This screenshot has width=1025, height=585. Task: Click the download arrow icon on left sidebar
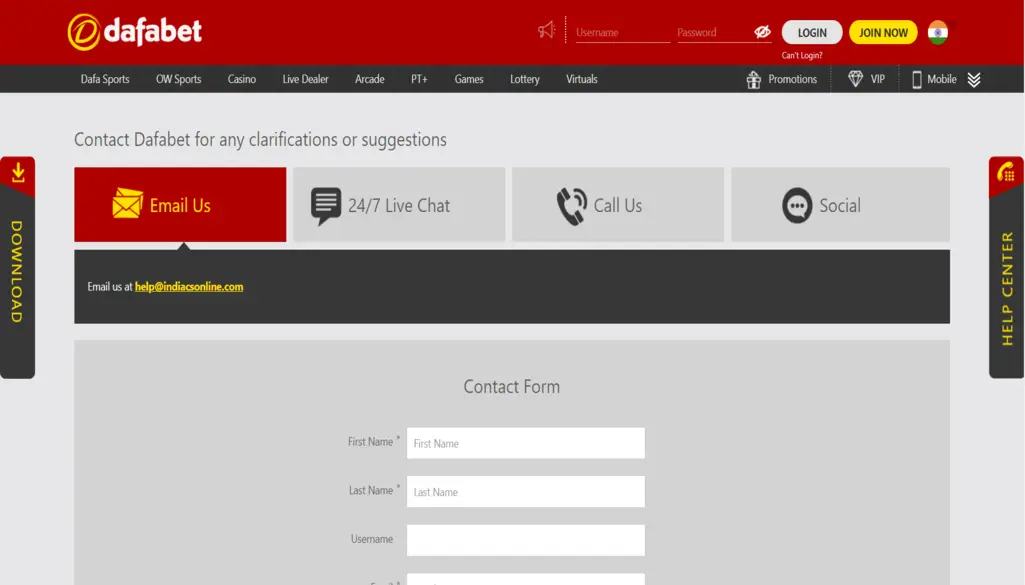(x=18, y=173)
